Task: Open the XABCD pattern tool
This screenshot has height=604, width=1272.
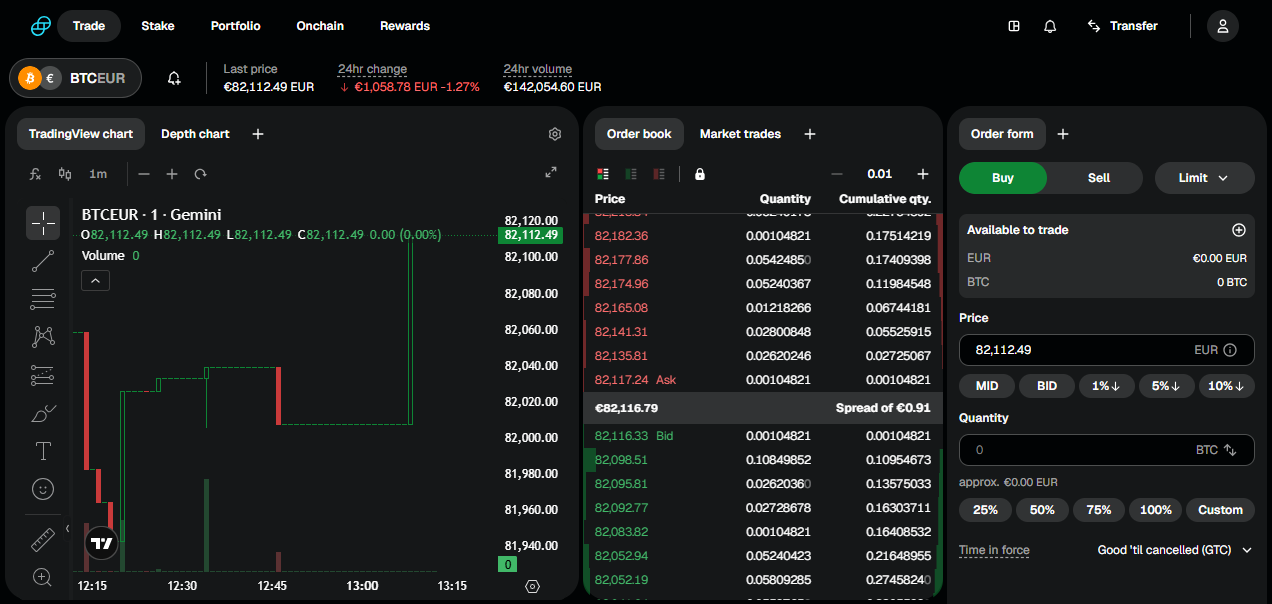Action: coord(42,337)
